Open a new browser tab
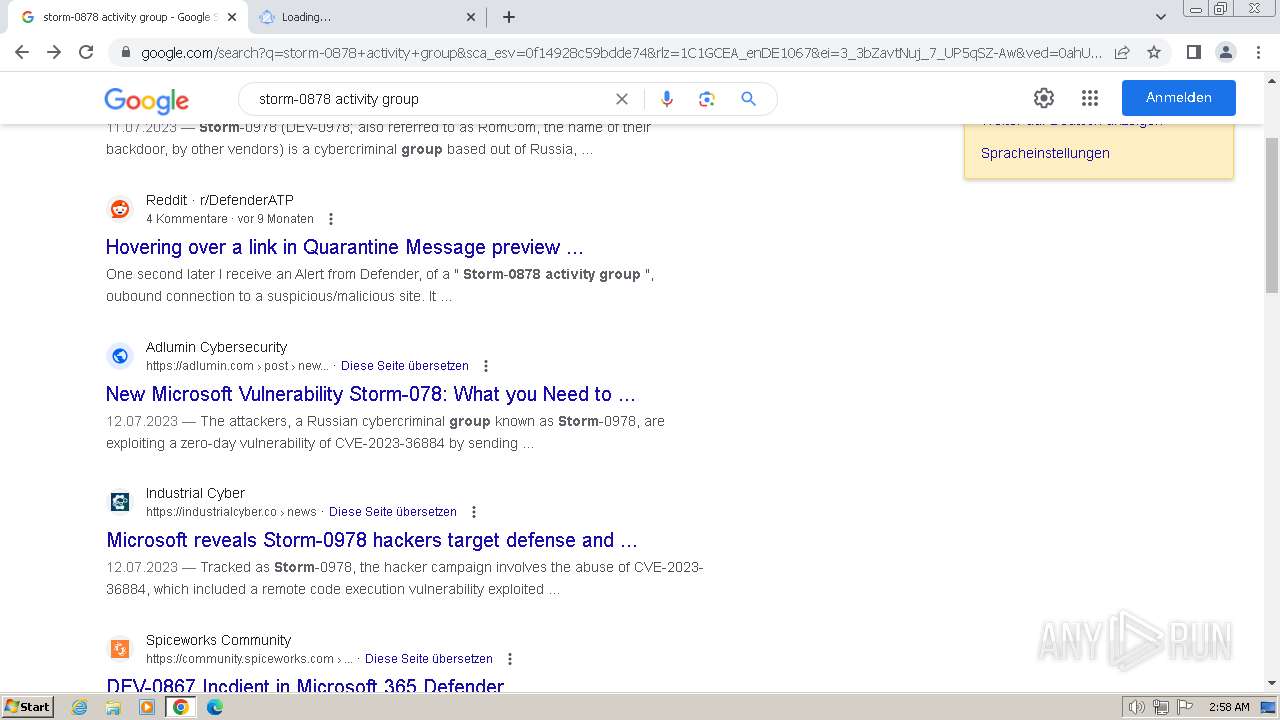 pyautogui.click(x=509, y=17)
